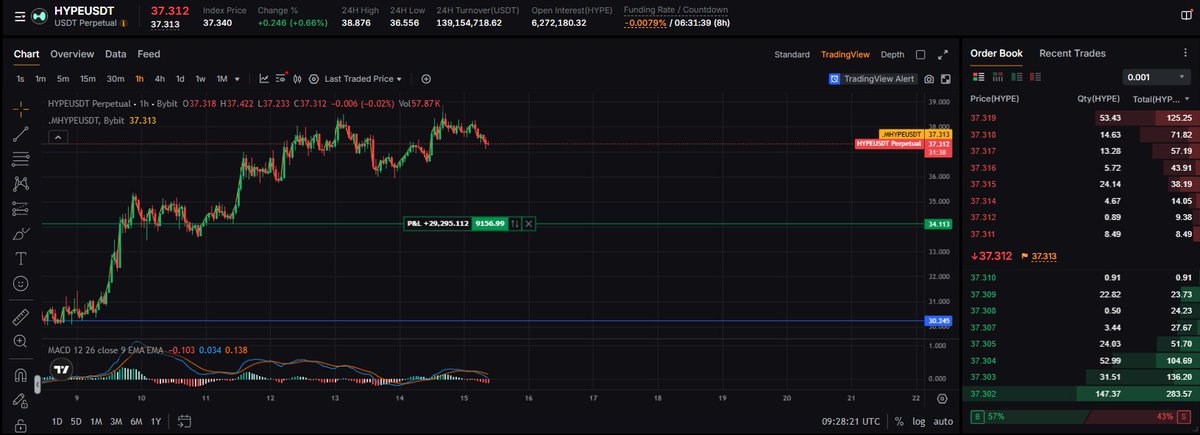Switch to the Overview tab
The height and width of the screenshot is (435, 1200).
(72, 54)
